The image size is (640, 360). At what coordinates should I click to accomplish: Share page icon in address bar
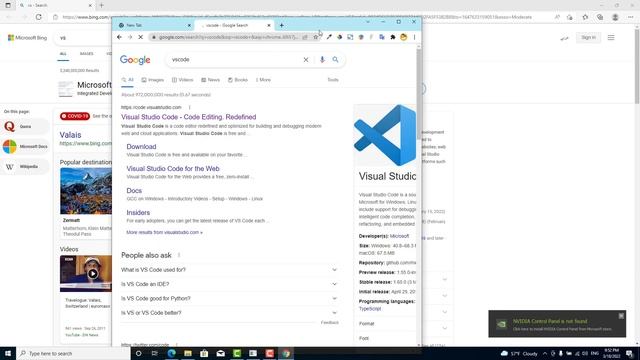pyautogui.click(x=305, y=37)
